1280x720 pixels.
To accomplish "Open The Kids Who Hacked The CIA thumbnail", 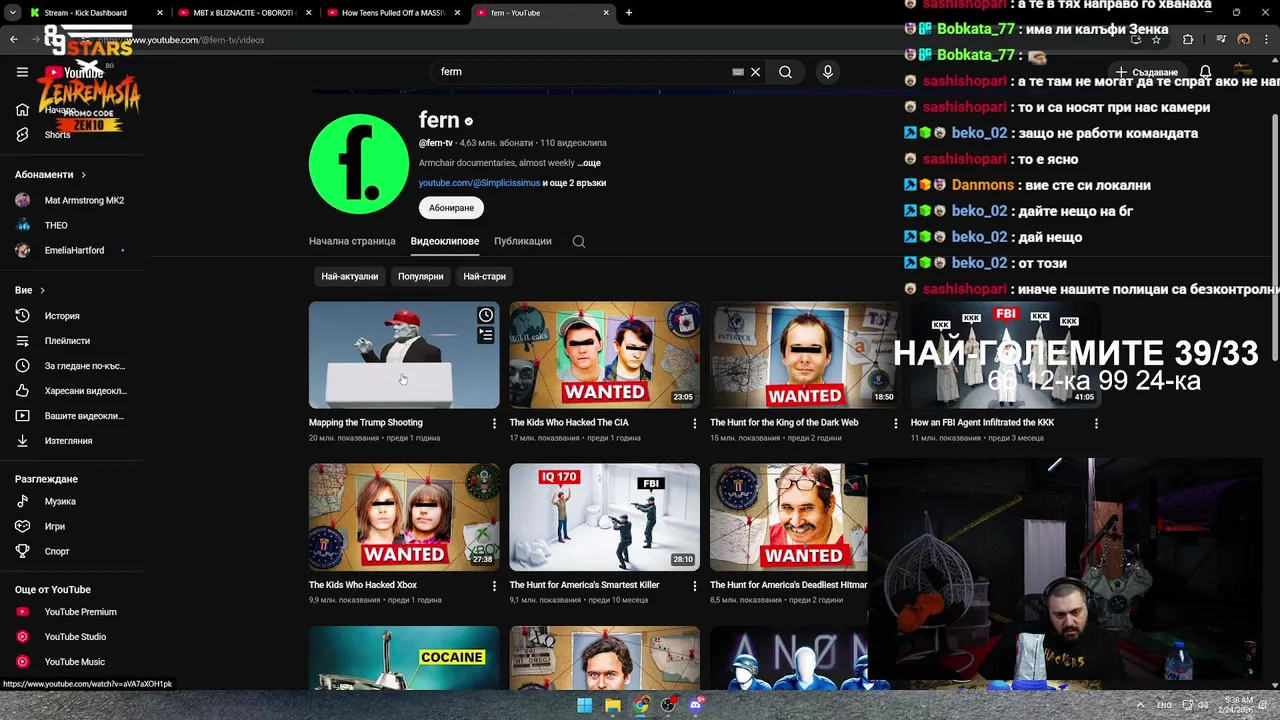I will pyautogui.click(x=604, y=355).
